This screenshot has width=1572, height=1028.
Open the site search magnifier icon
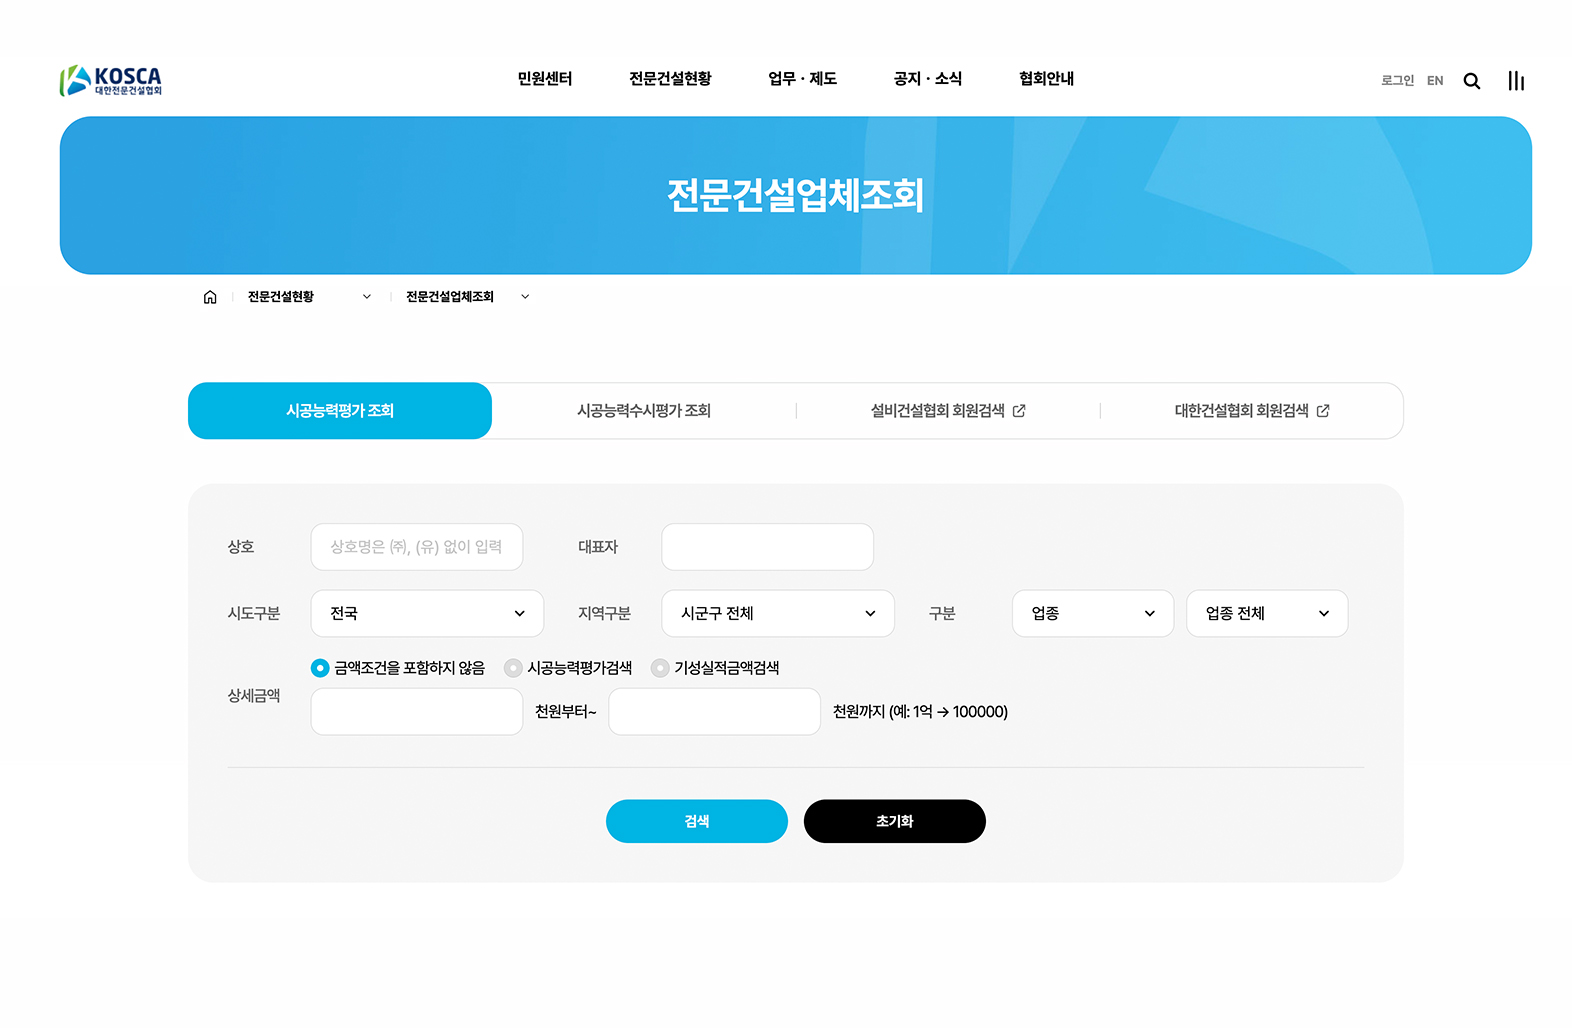(x=1471, y=81)
